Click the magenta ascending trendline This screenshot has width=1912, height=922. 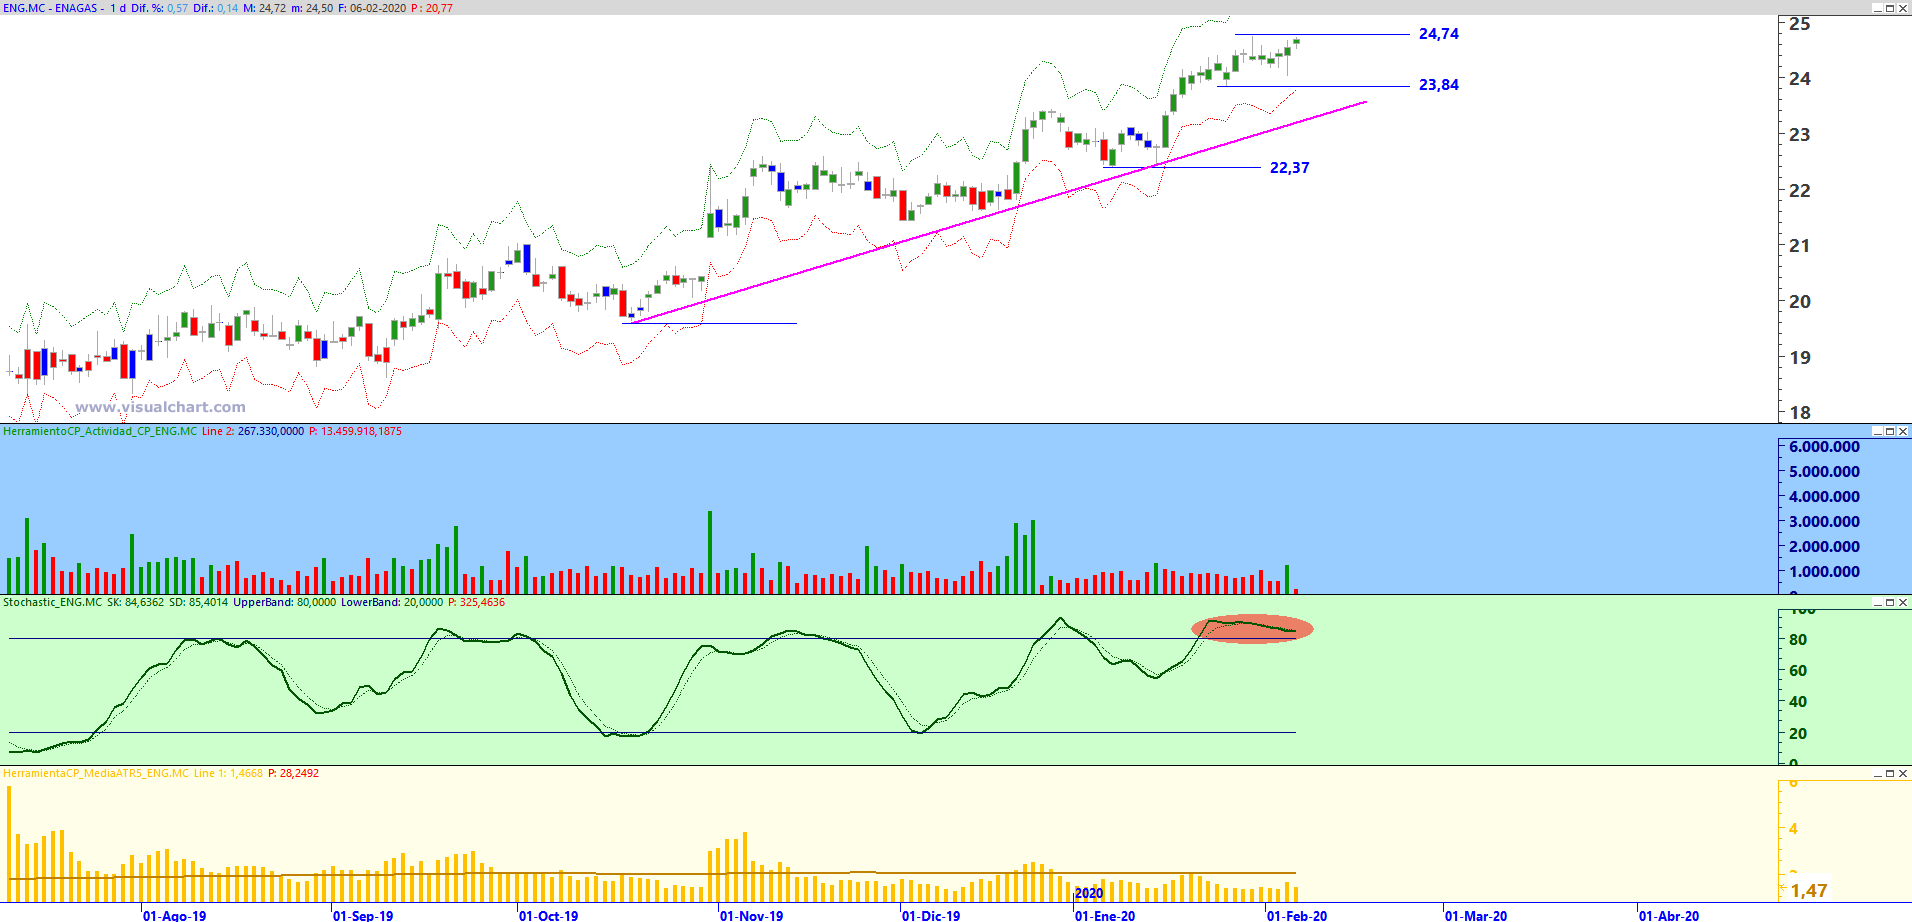[1000, 211]
